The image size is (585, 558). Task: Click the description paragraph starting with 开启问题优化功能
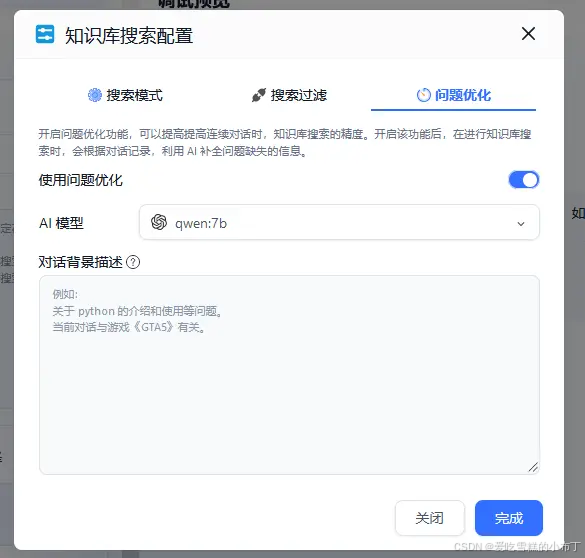point(285,142)
